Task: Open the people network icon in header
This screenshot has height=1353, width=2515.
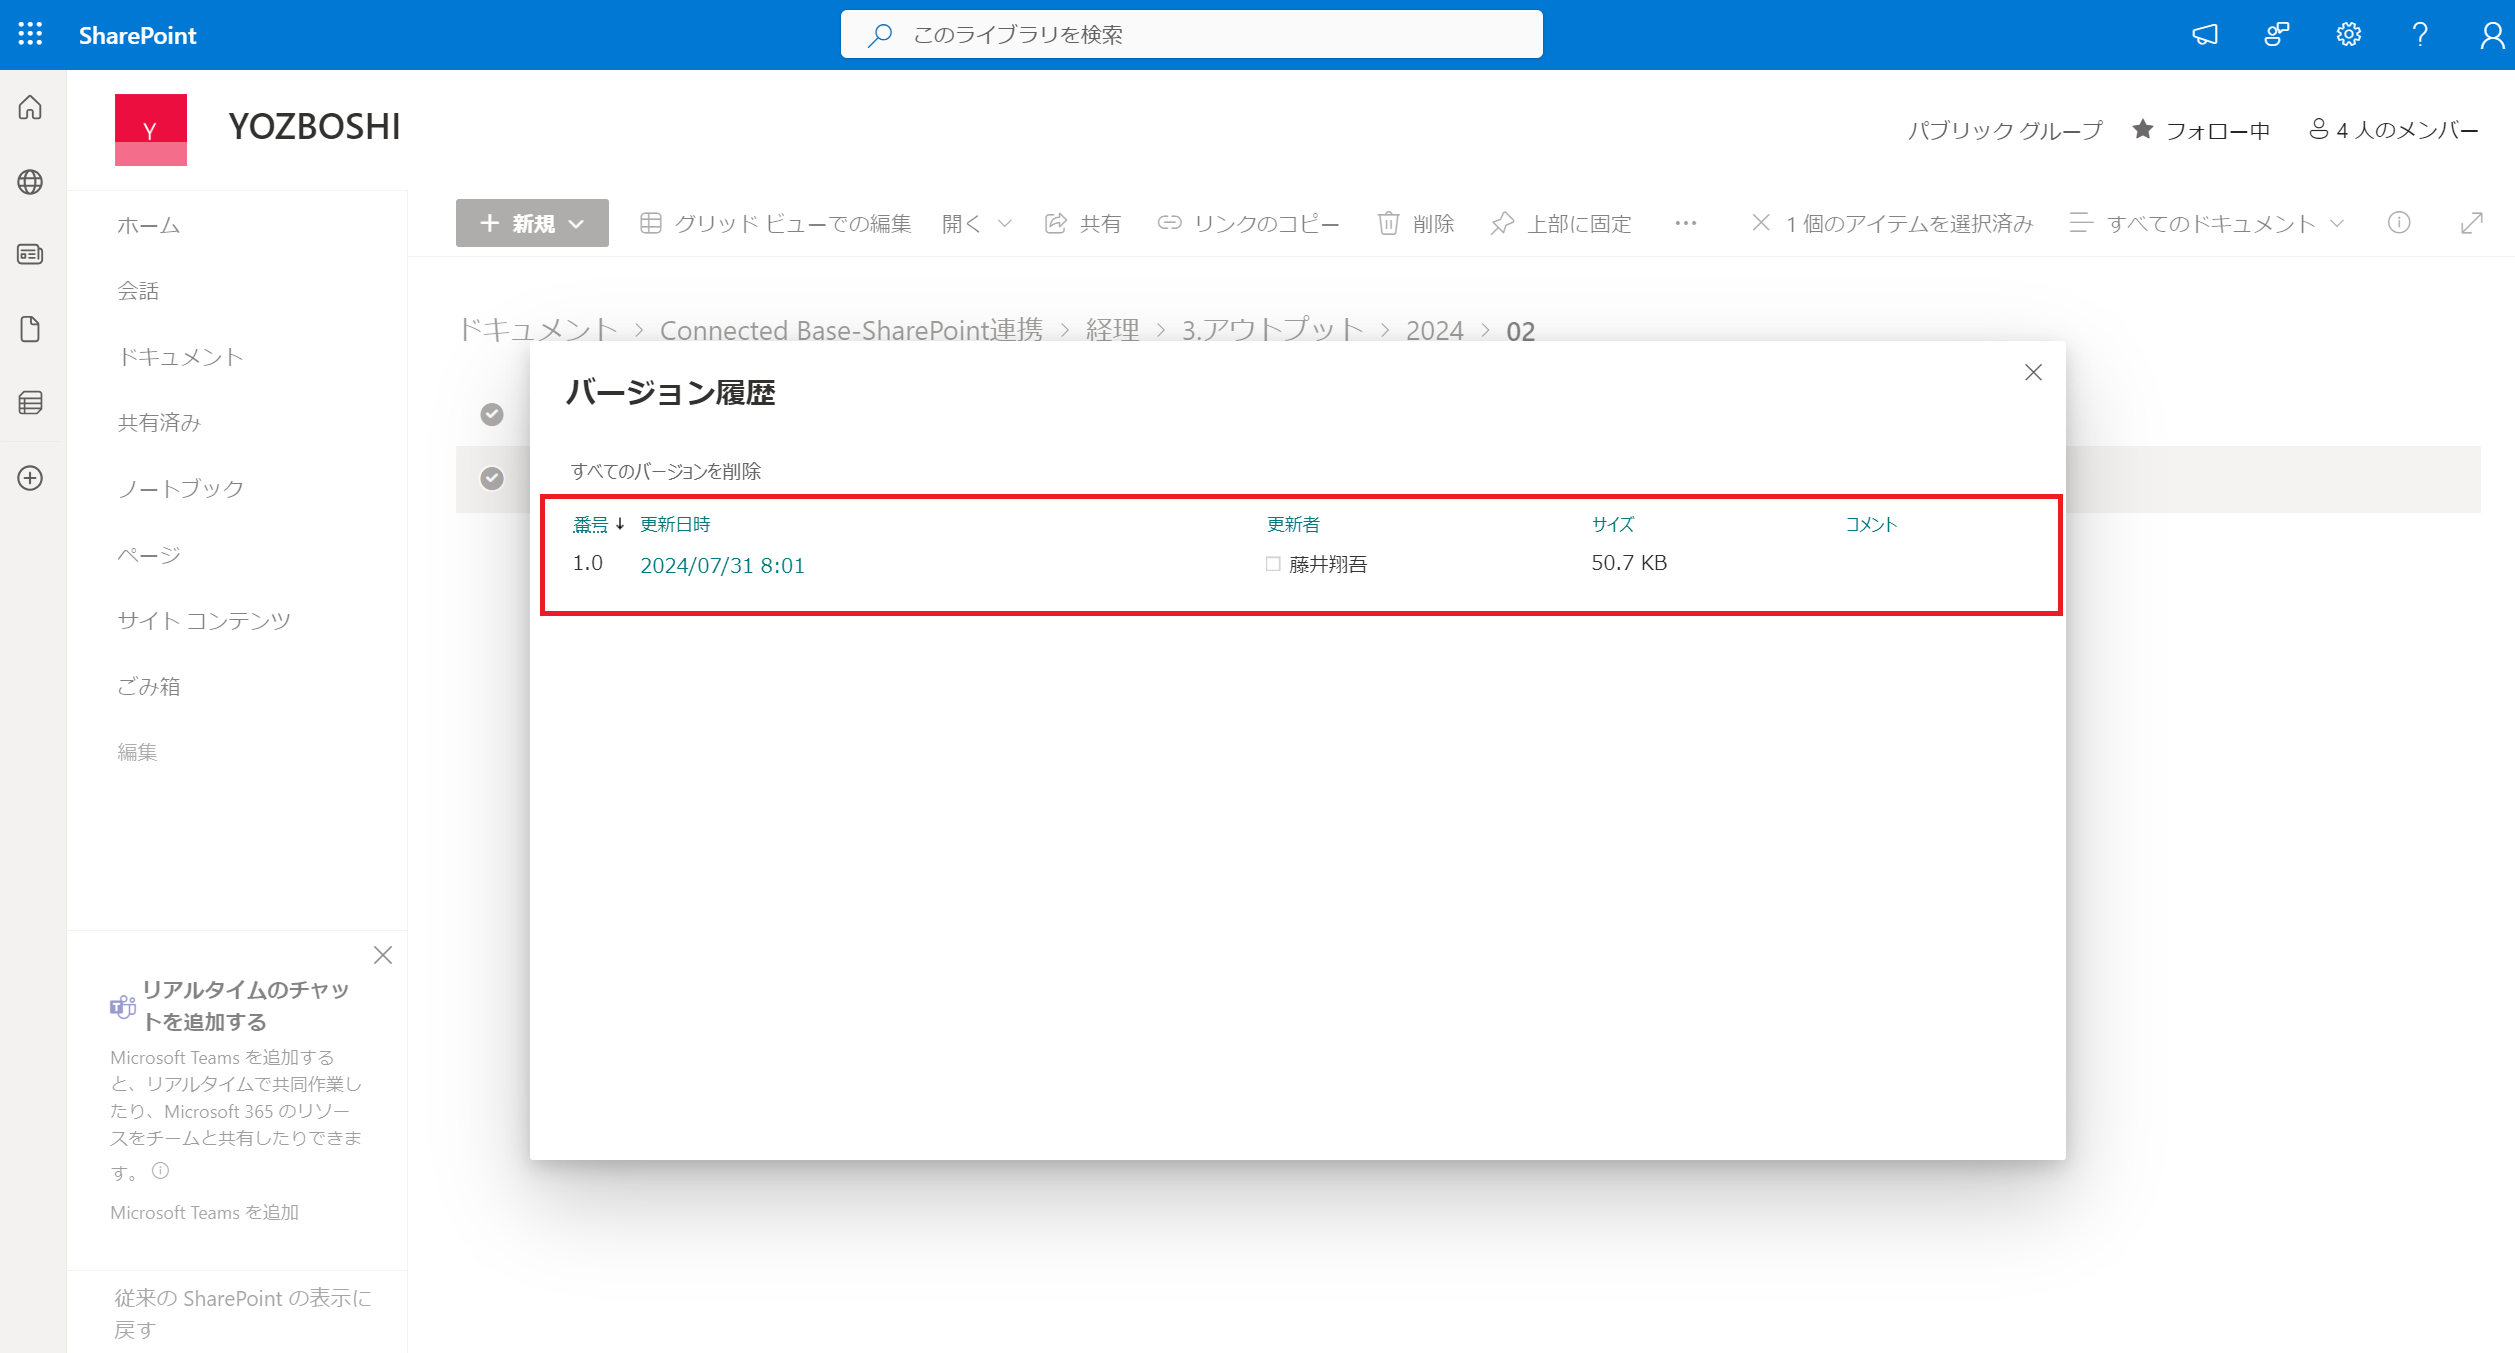Action: click(x=2277, y=35)
